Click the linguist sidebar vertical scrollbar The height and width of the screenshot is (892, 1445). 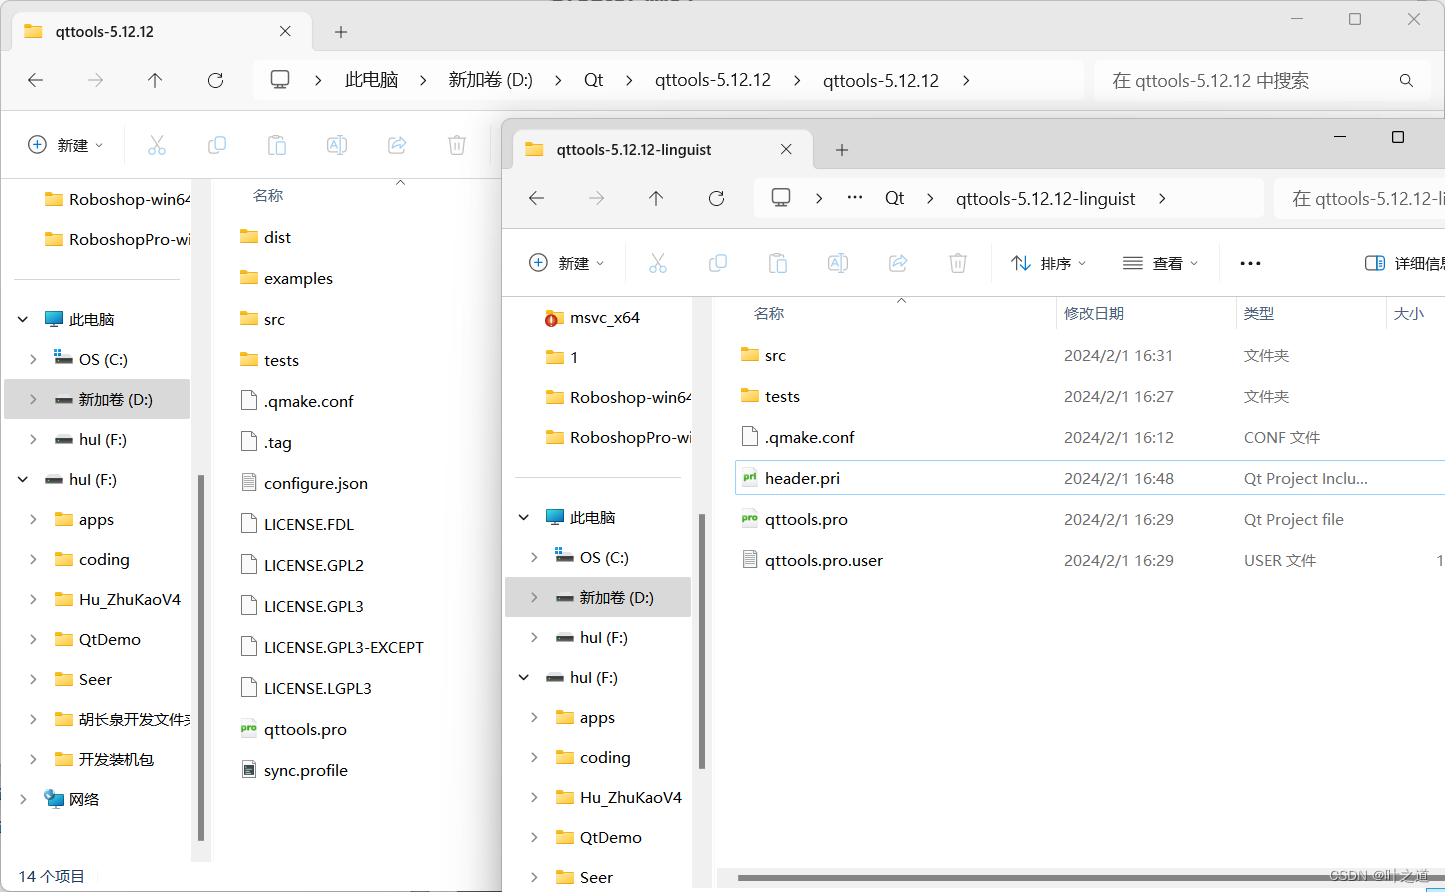point(702,640)
